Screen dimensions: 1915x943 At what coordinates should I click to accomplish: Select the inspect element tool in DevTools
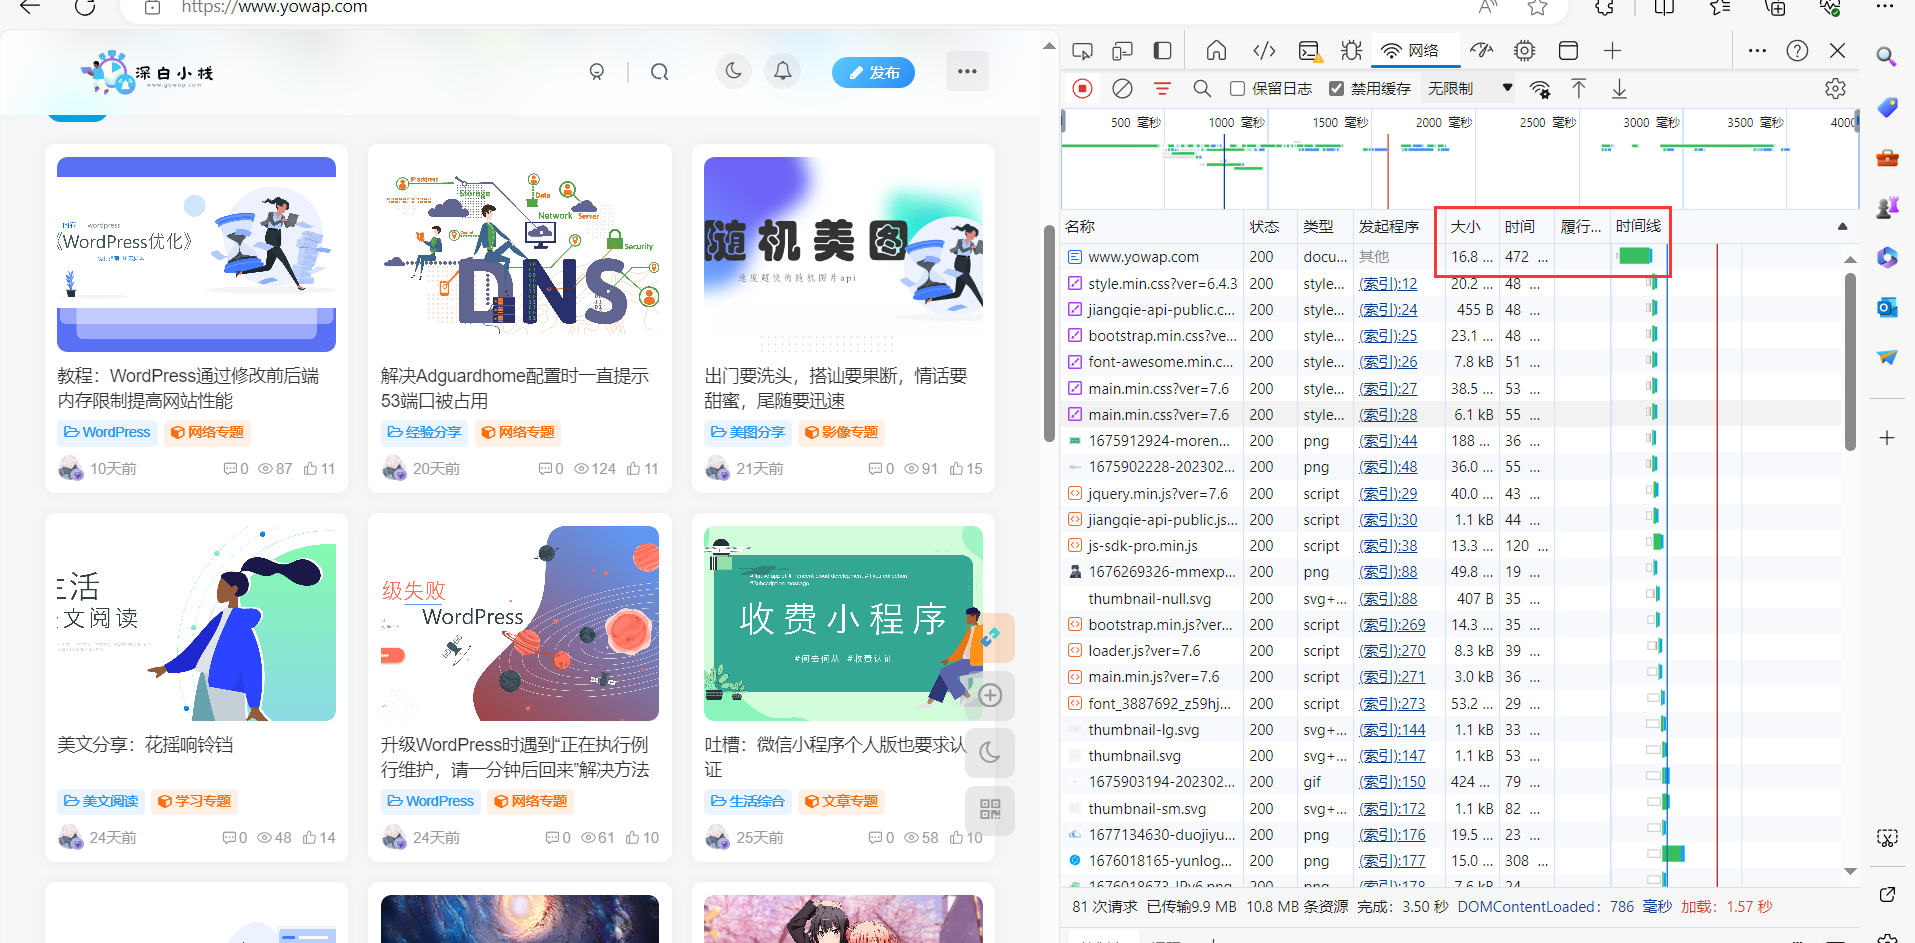click(1082, 50)
